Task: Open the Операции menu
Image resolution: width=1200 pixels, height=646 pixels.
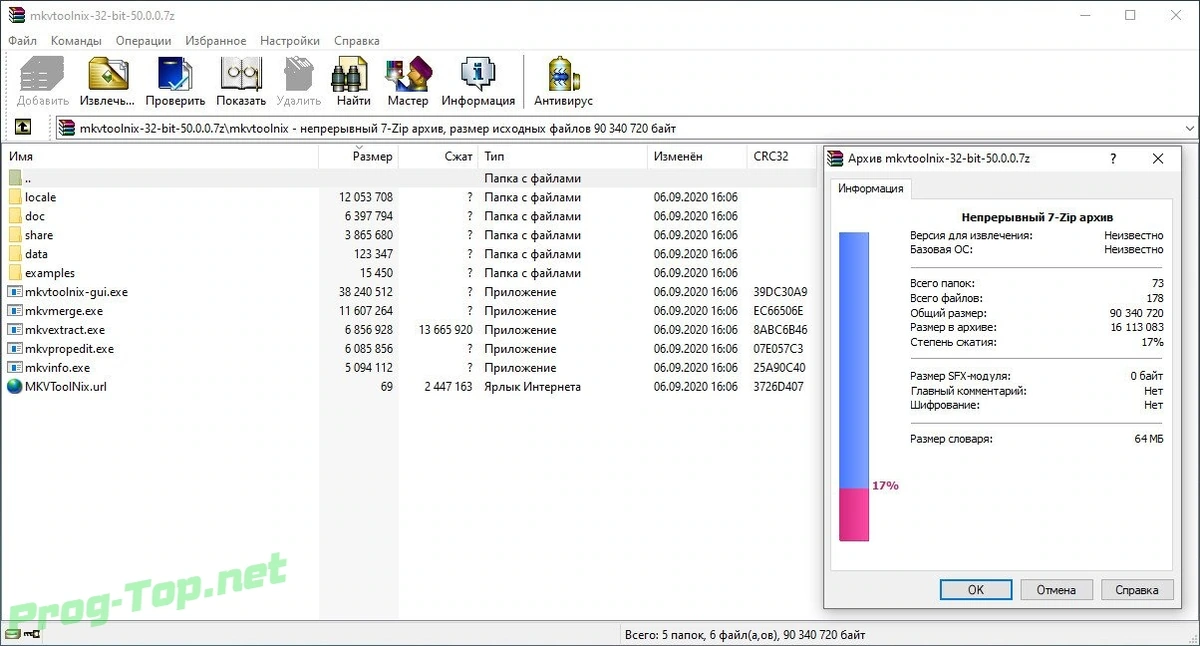Action: [143, 41]
